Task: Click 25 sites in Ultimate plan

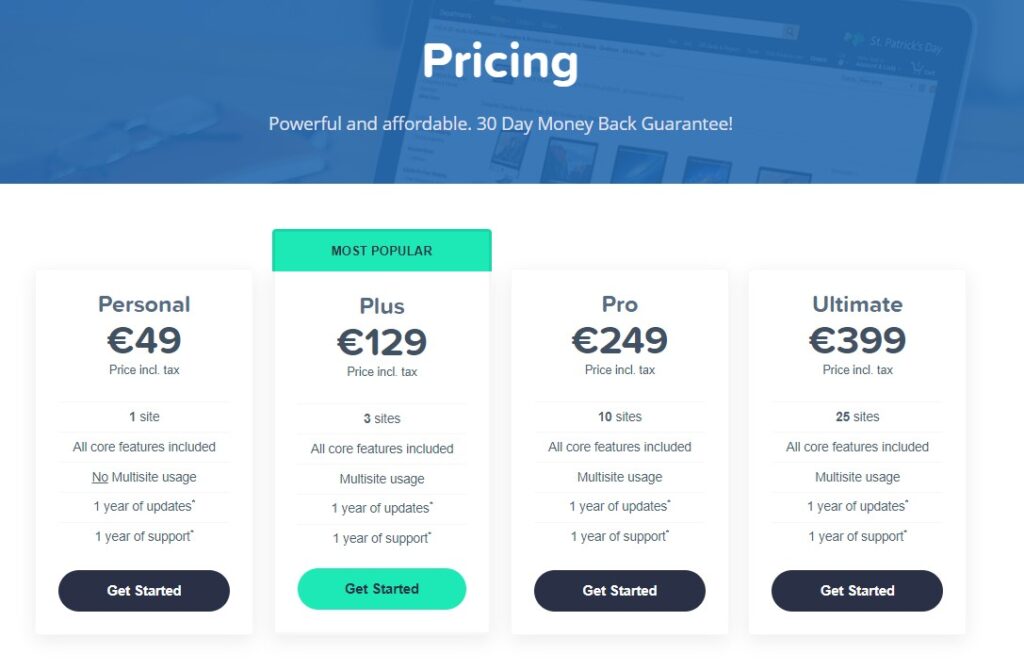Action: (857, 417)
